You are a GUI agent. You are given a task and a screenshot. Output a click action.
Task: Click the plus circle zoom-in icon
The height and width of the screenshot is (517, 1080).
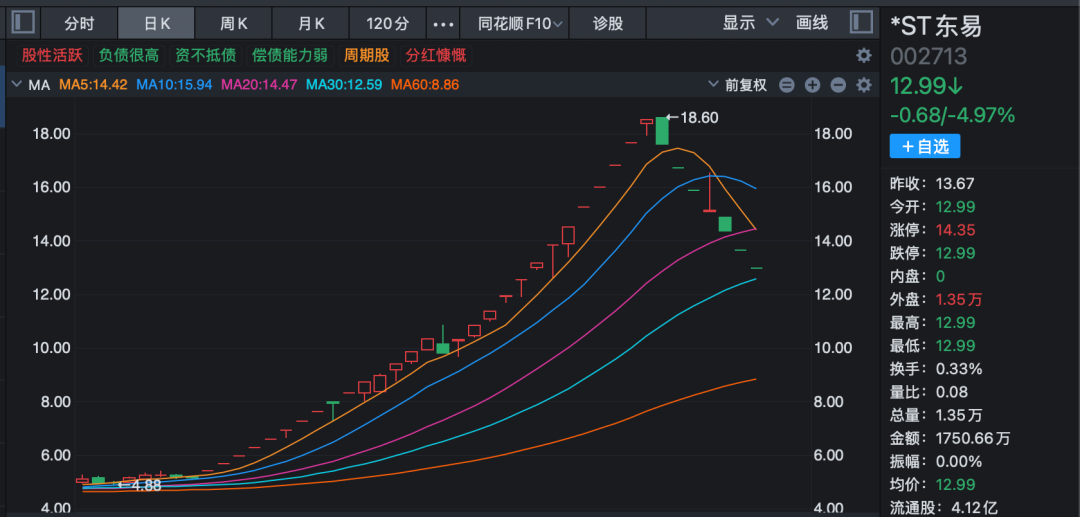coord(813,85)
